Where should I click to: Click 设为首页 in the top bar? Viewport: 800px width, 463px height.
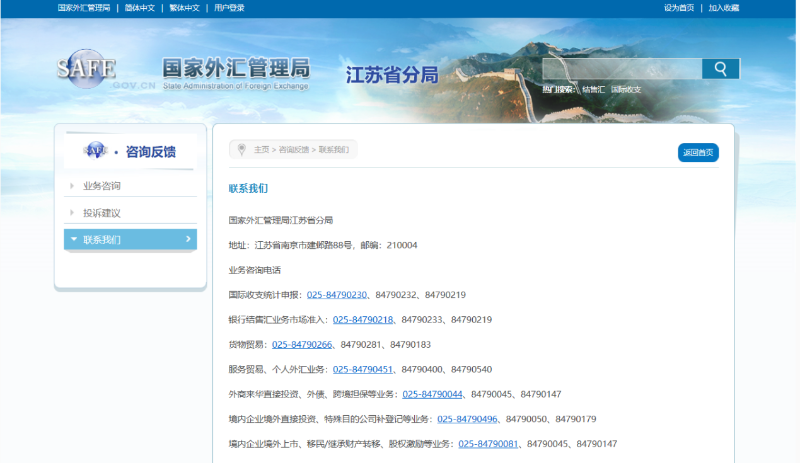click(679, 8)
